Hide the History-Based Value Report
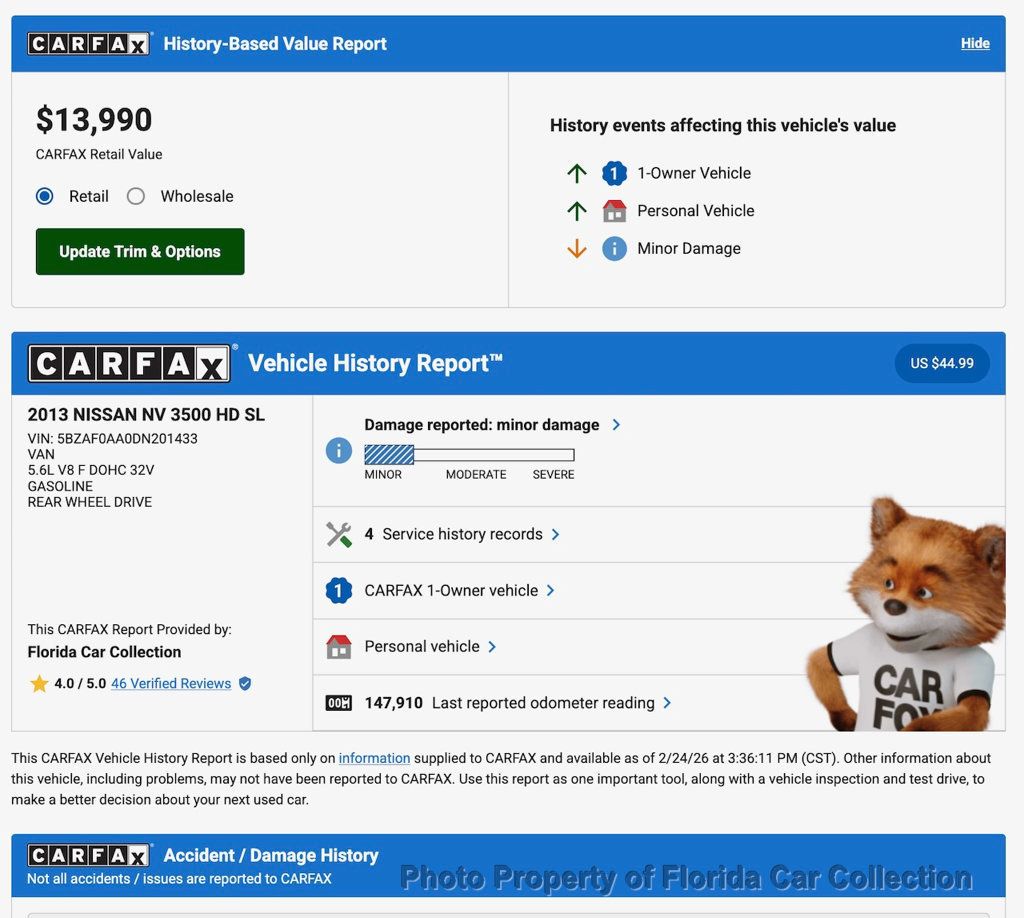Screen dimensions: 1024x918 (x=975, y=43)
